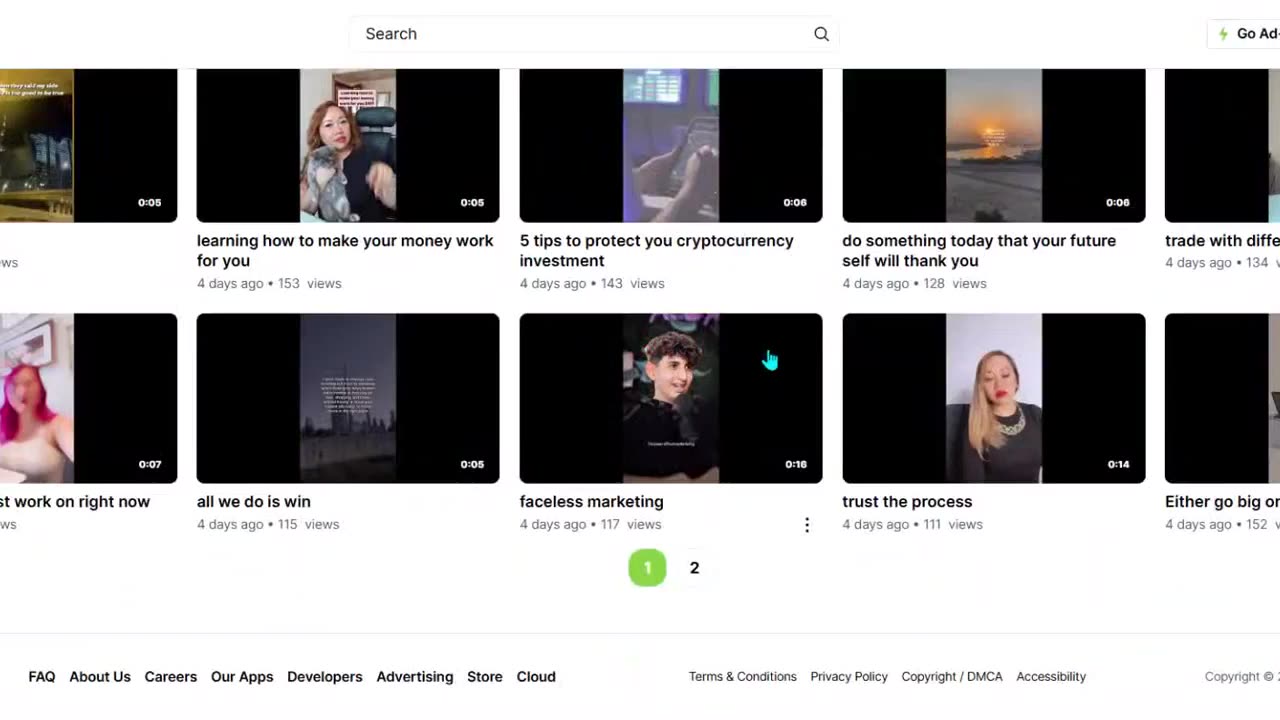The image size is (1280, 720).
Task: Open Advertising footer link
Action: [415, 677]
